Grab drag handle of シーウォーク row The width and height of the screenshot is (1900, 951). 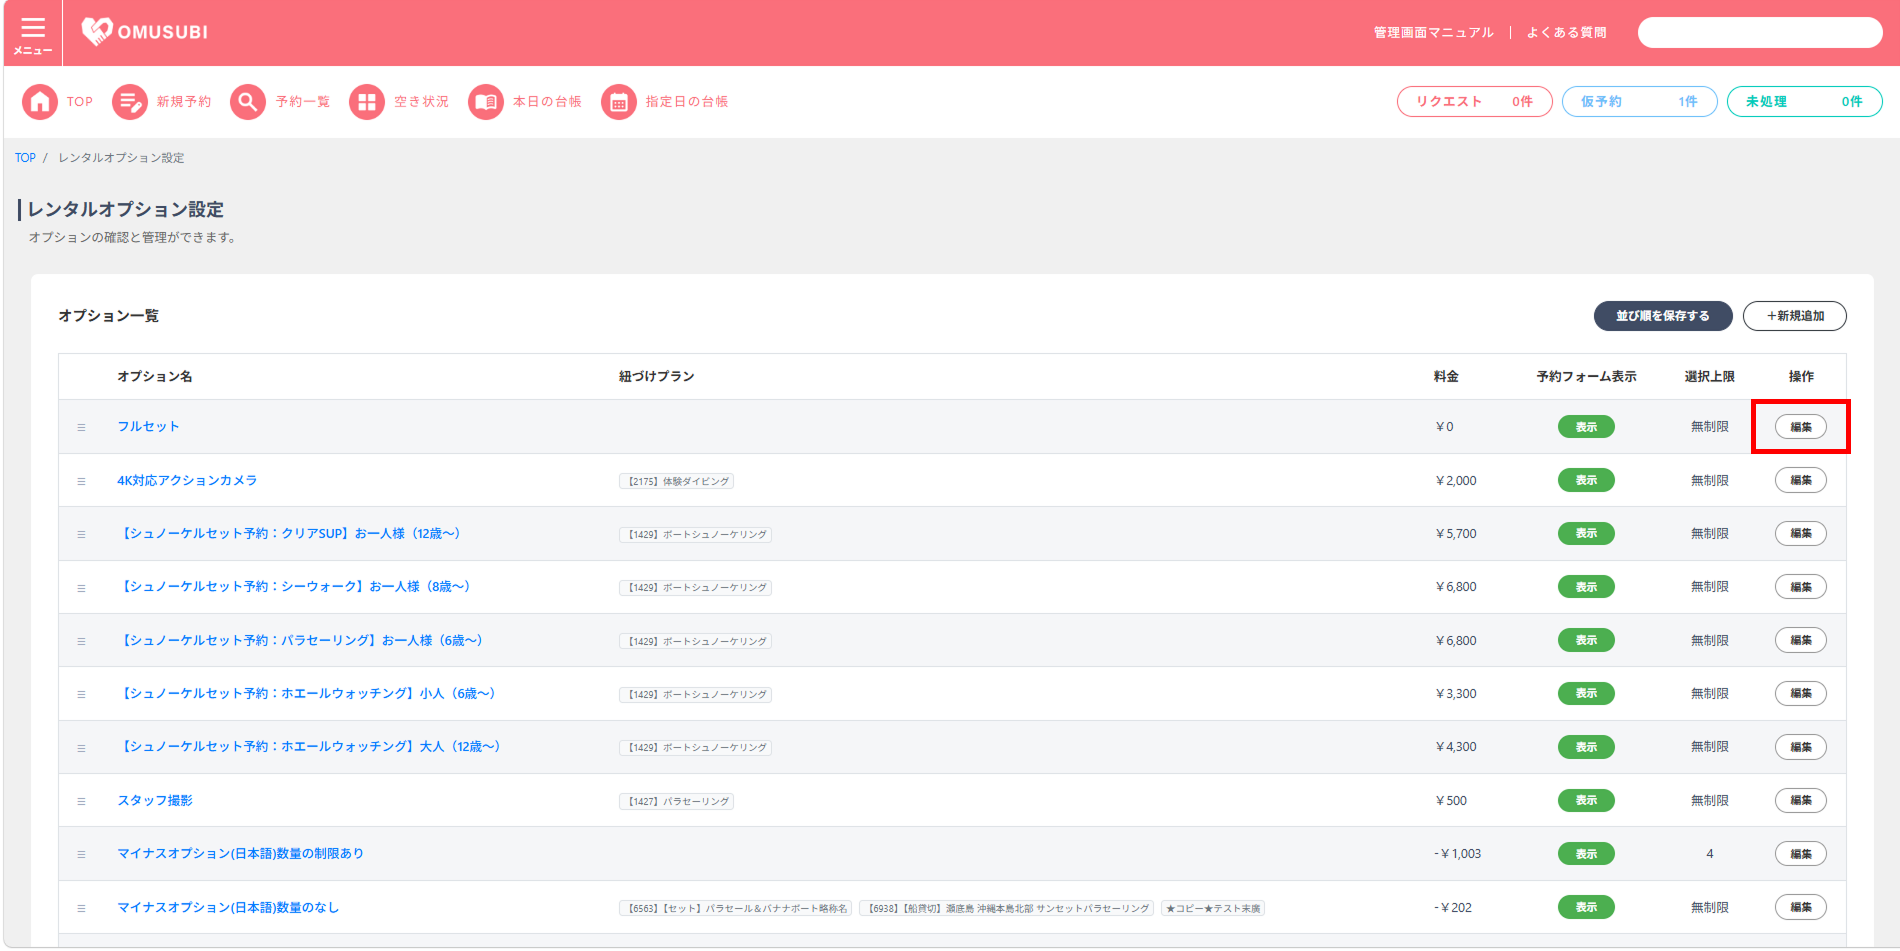[x=81, y=588]
